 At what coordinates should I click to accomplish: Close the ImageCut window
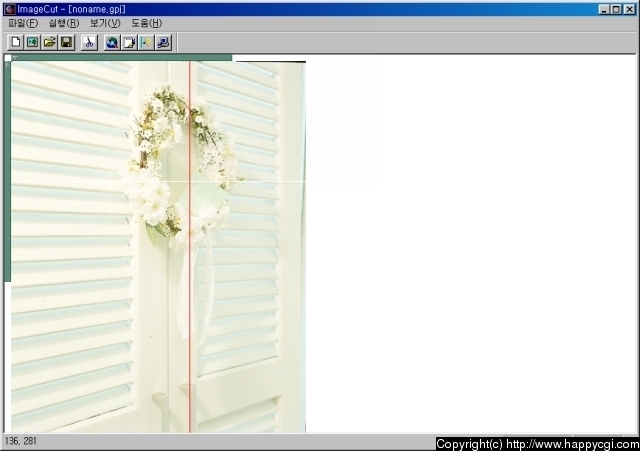(x=629, y=9)
